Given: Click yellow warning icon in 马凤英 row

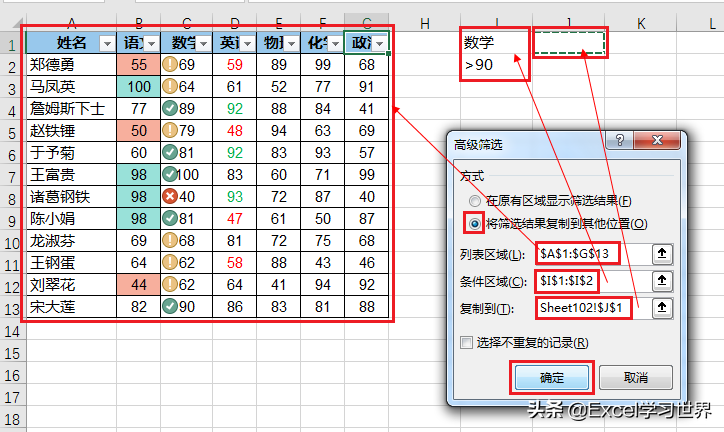Looking at the screenshot, I should (x=170, y=86).
